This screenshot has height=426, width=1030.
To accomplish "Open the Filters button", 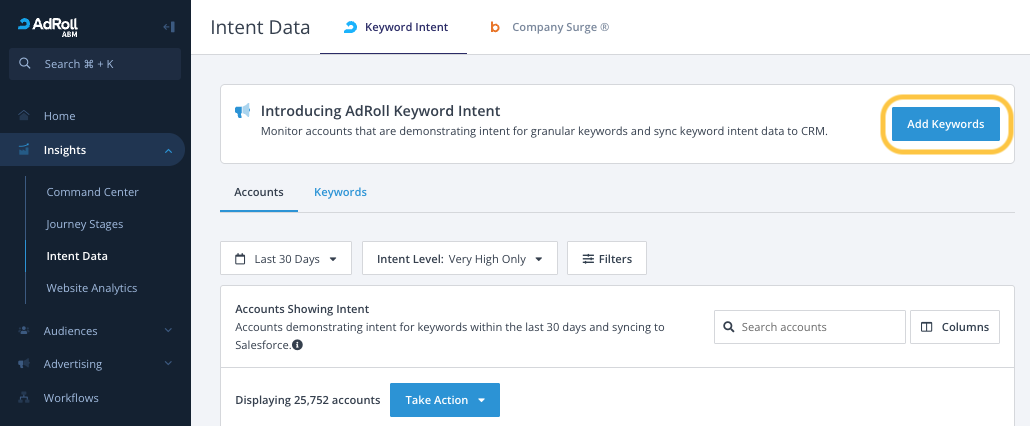I will coord(606,259).
